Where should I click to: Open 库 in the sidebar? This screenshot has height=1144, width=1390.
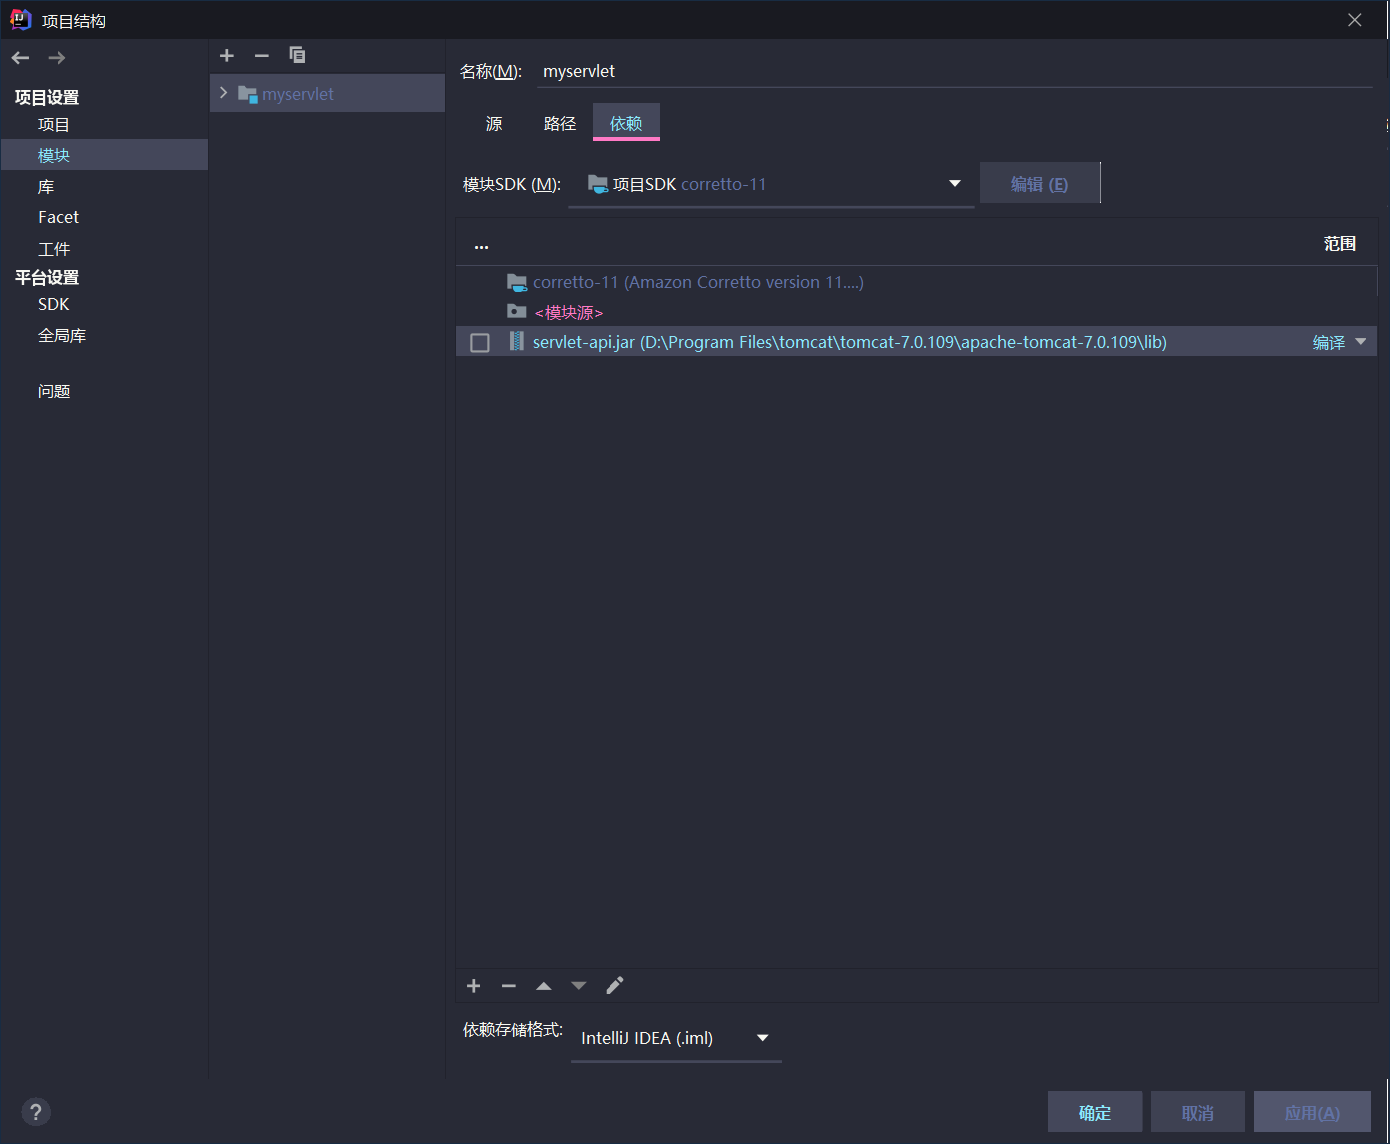46,187
